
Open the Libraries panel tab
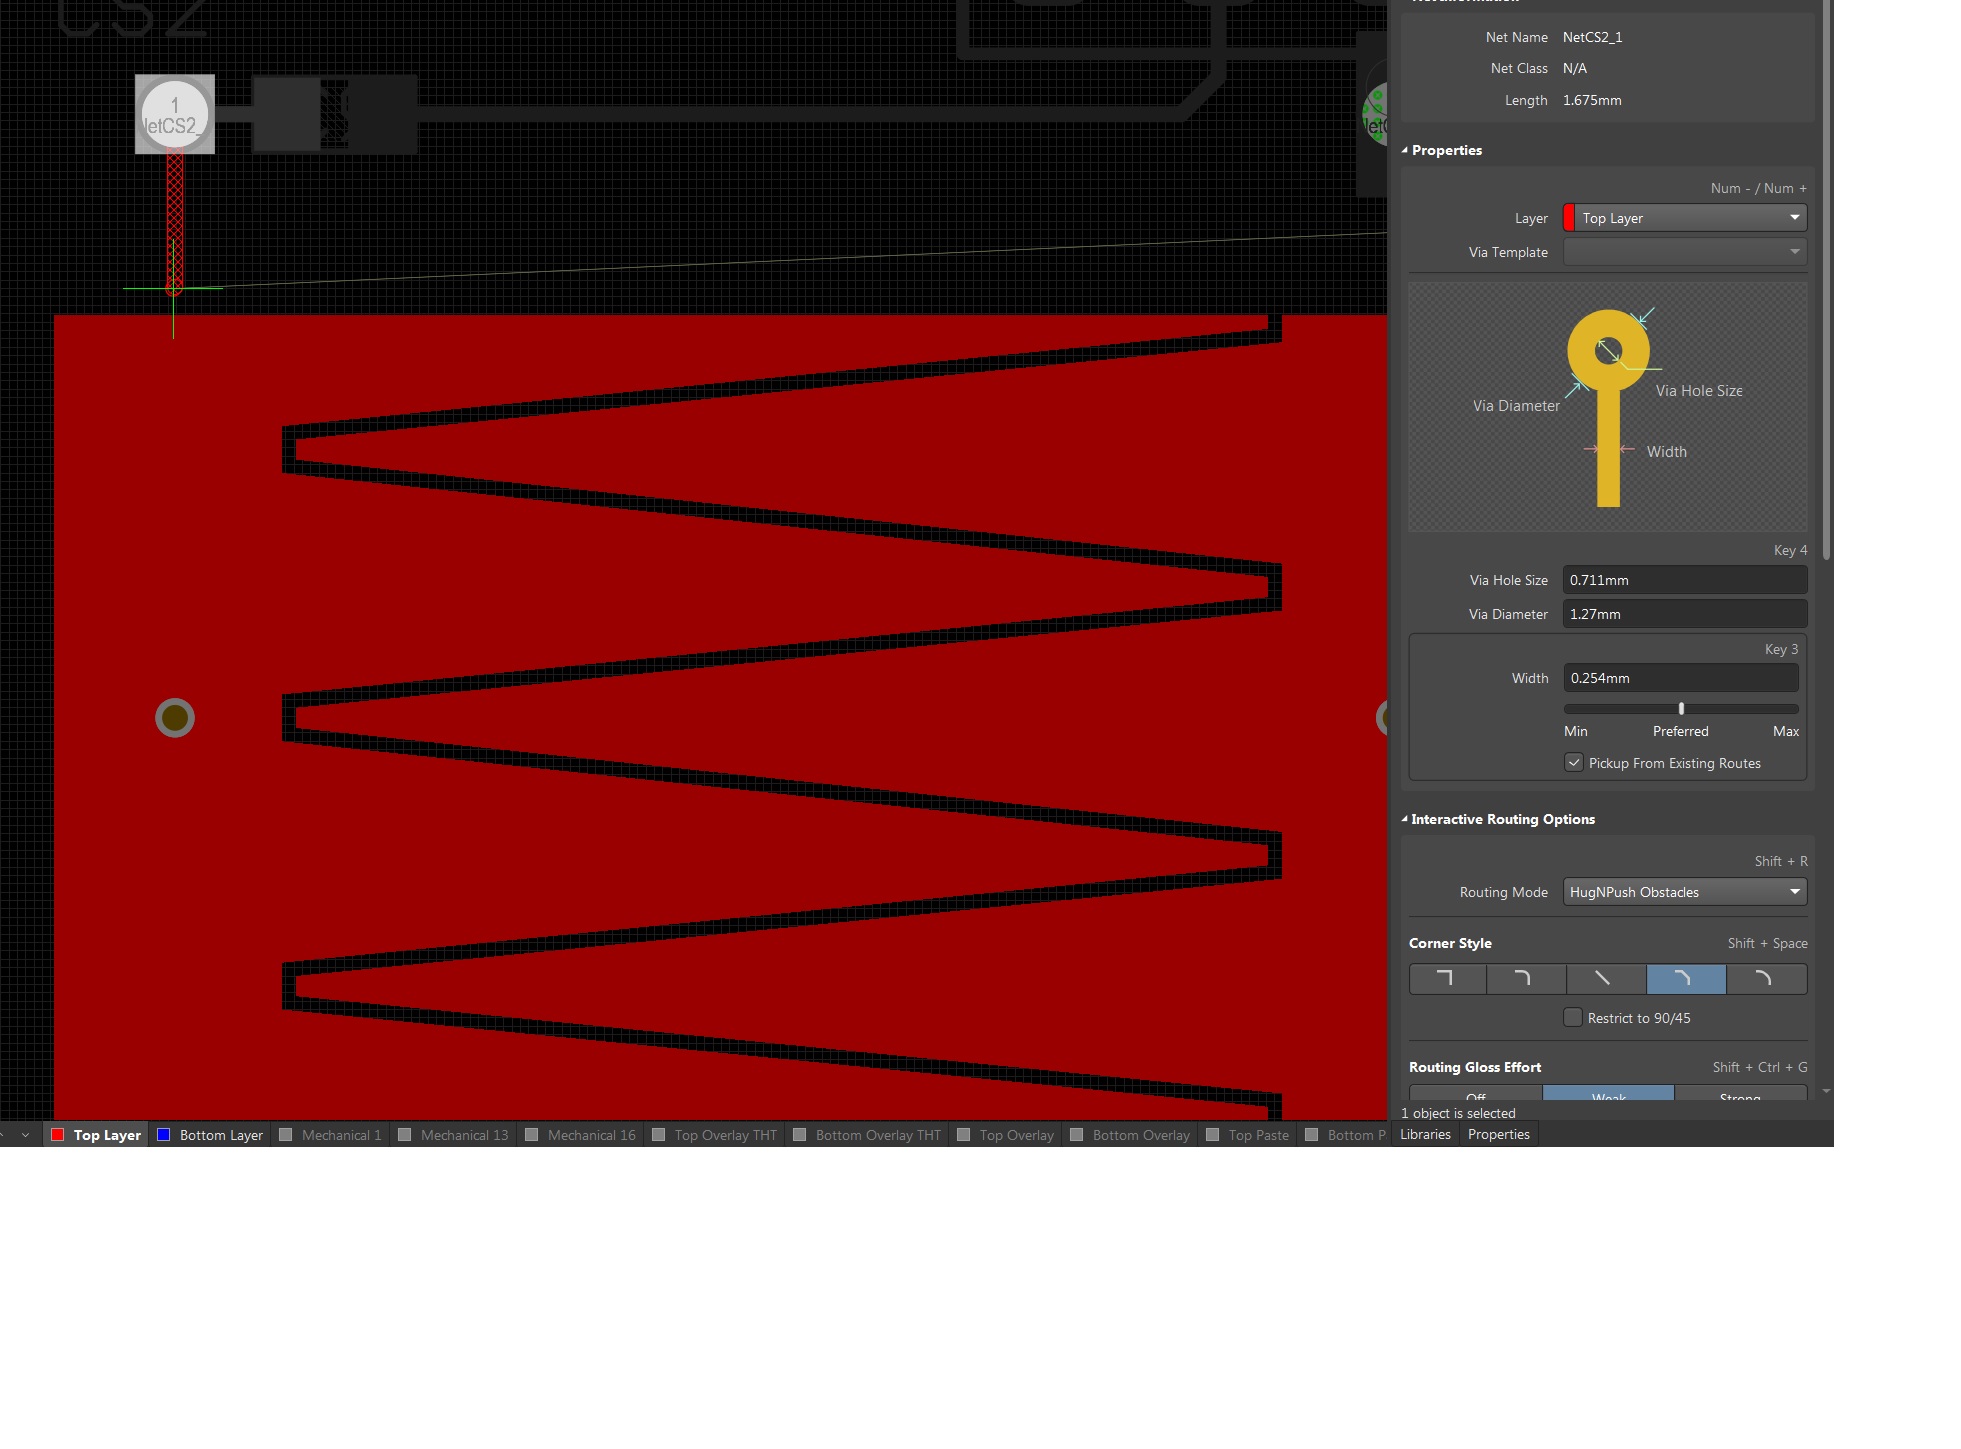[1425, 1134]
